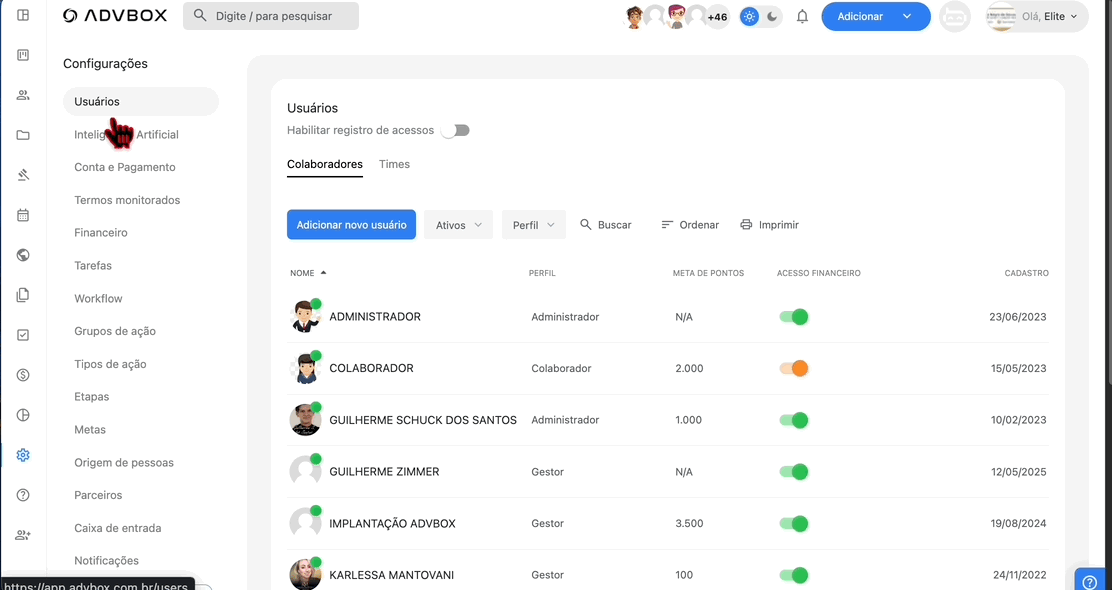Click the pie chart reports sidebar icon
The image size is (1112, 590).
[23, 415]
